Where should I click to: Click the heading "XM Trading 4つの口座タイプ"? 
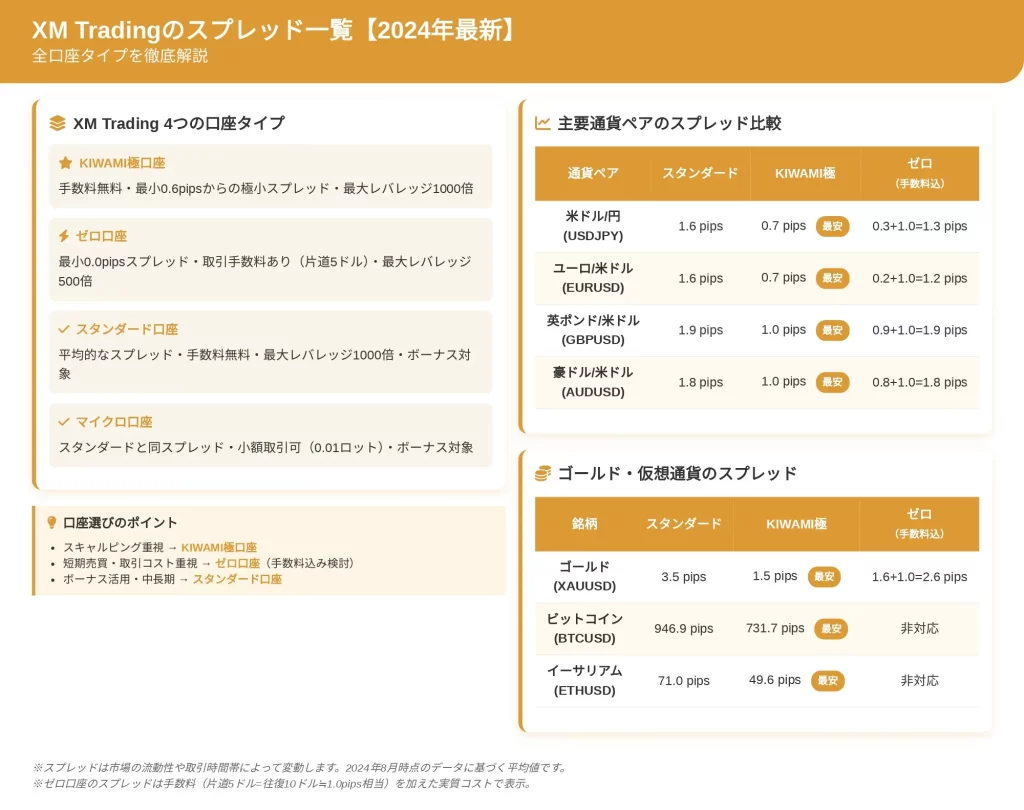179,123
